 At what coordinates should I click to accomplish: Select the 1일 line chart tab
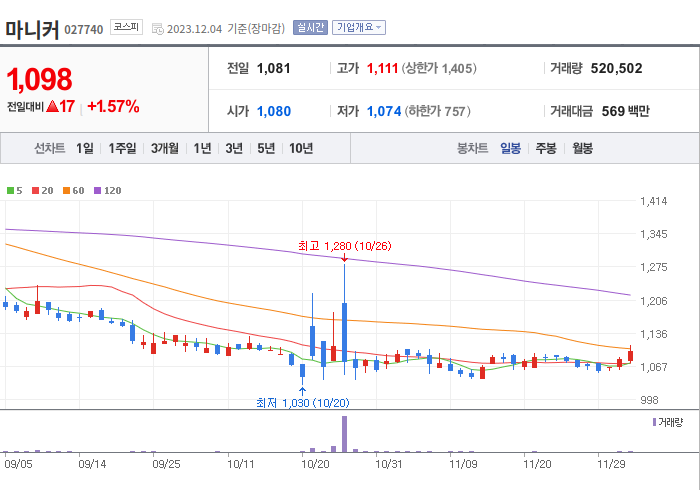pos(84,148)
